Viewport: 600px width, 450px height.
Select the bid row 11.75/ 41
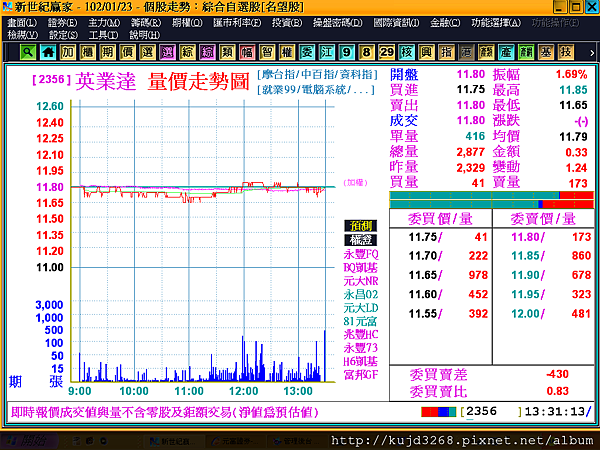coord(440,237)
